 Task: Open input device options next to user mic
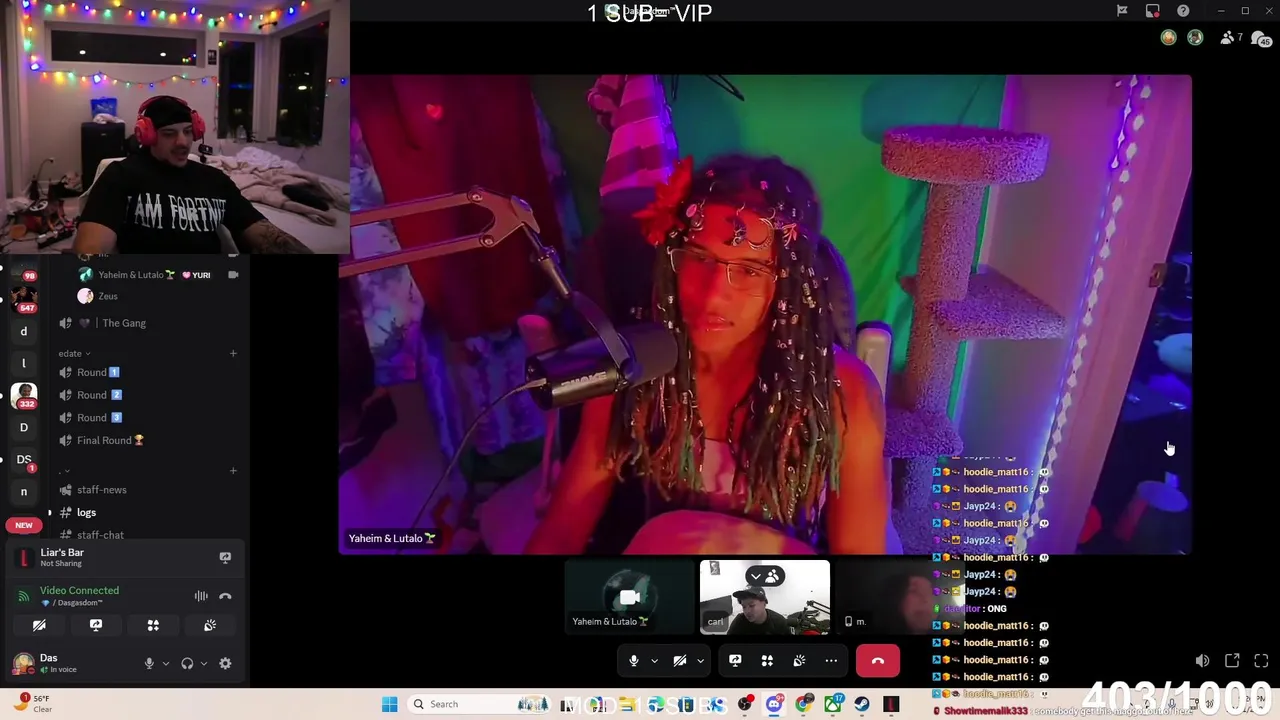click(x=165, y=663)
